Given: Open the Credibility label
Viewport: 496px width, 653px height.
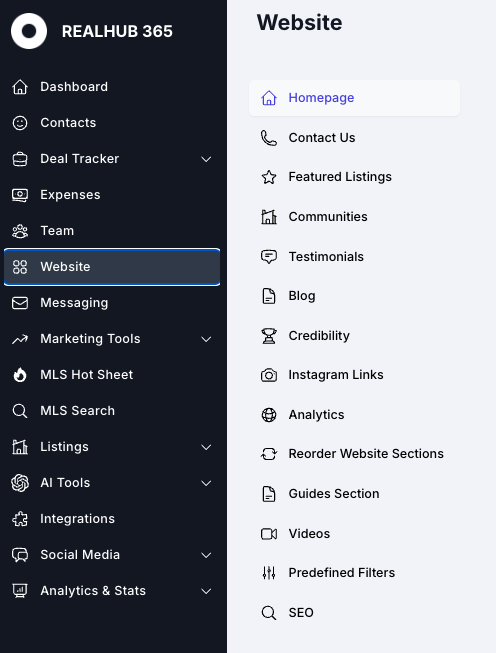Looking at the screenshot, I should (x=319, y=336).
